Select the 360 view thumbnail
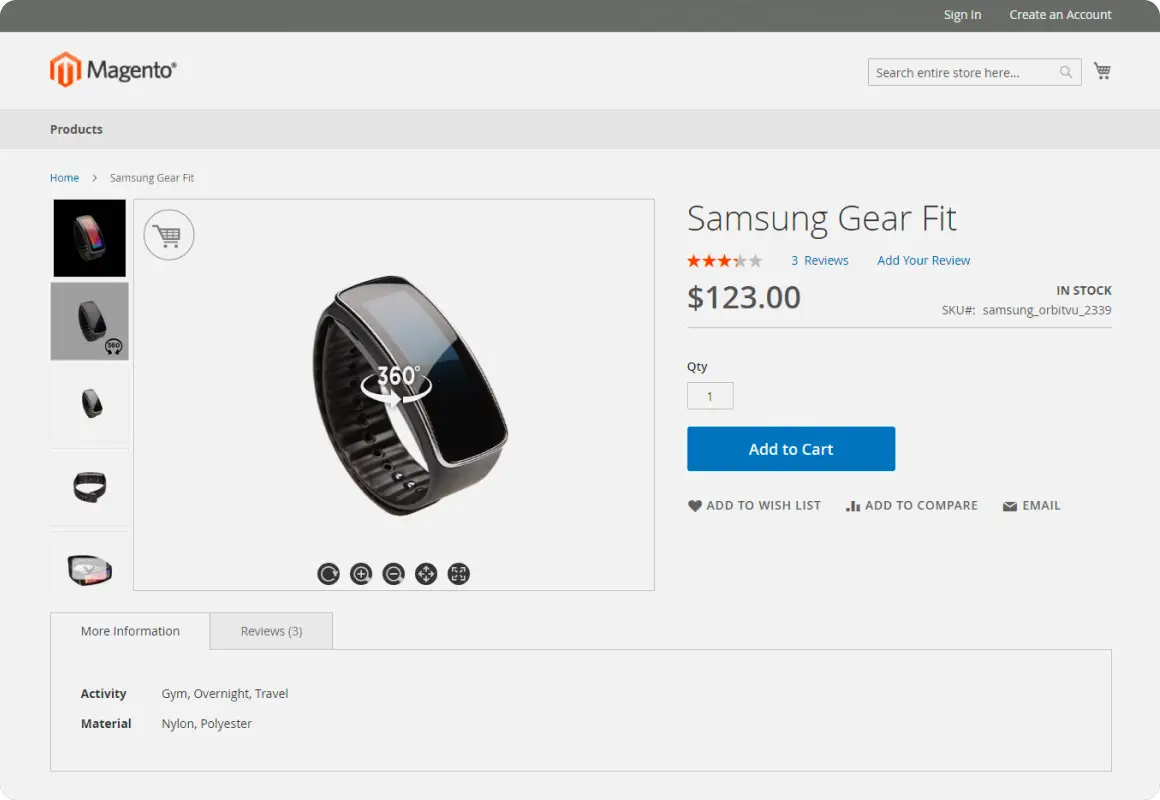This screenshot has height=800, width=1160. click(90, 321)
